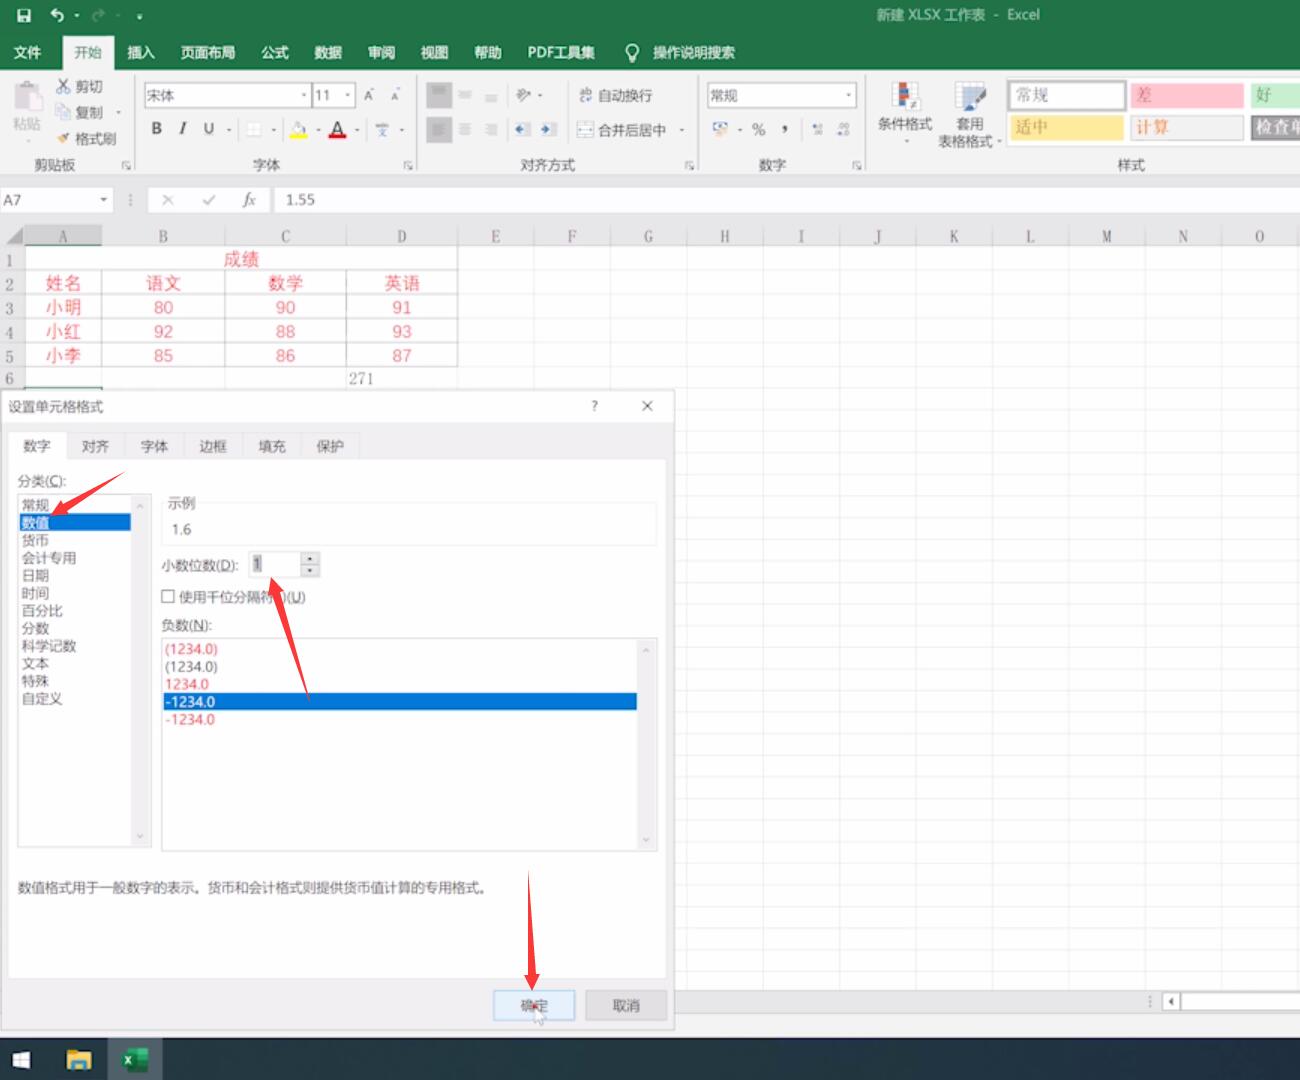Image resolution: width=1300 pixels, height=1080 pixels.
Task: Apply percent style (%)
Action: (x=758, y=129)
